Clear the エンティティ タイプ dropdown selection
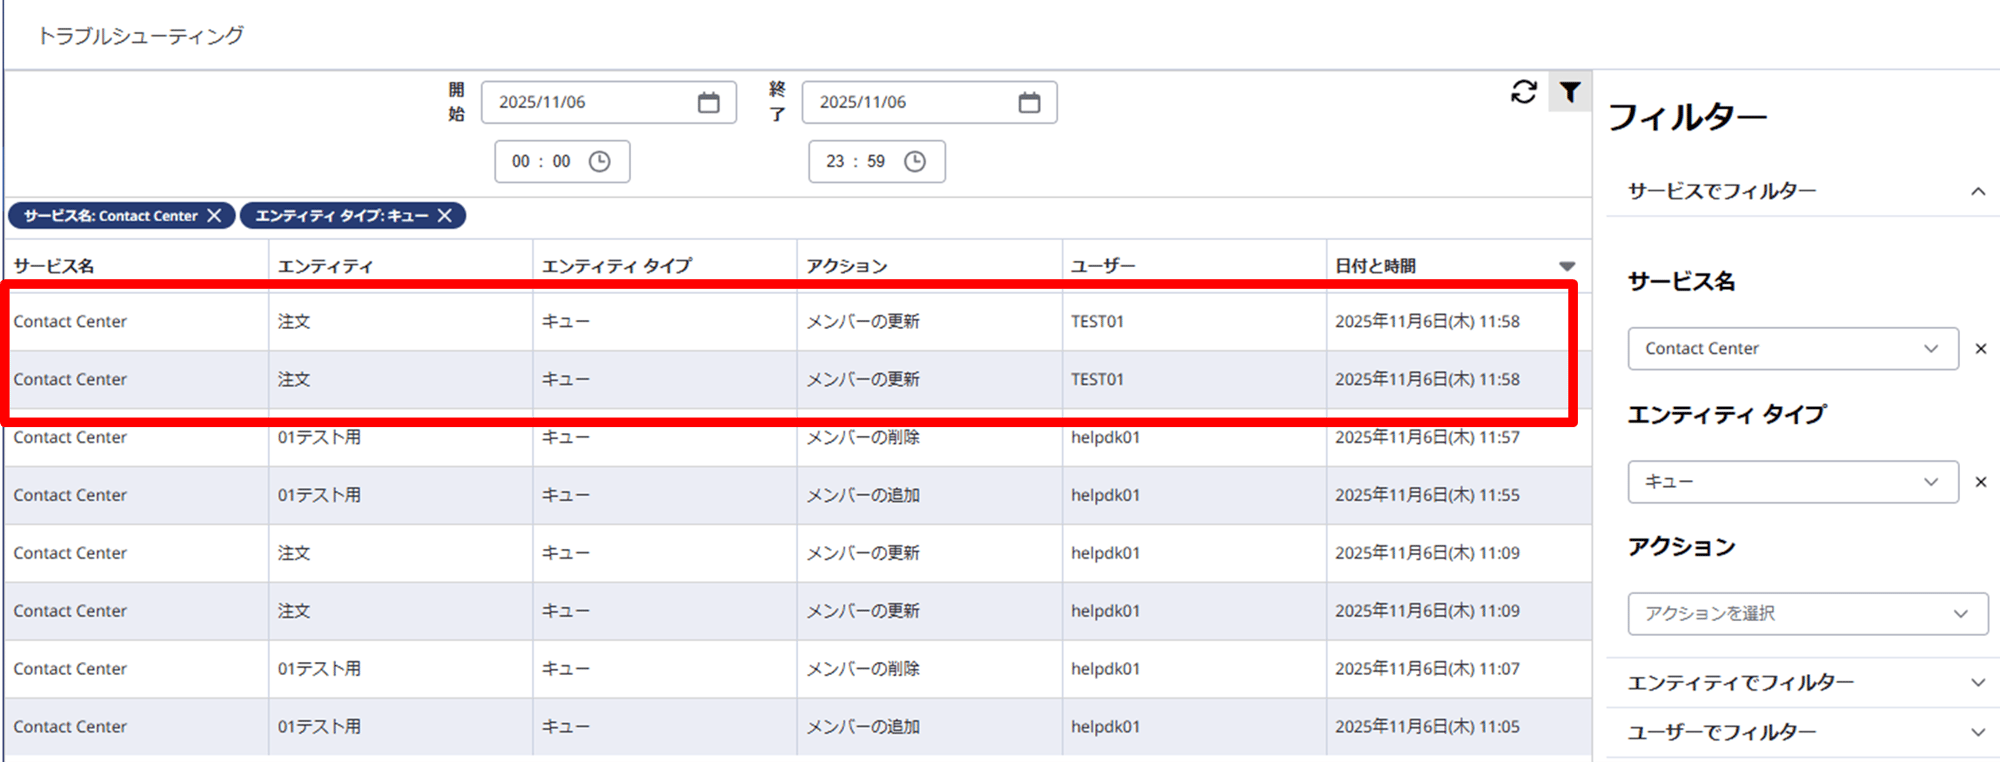This screenshot has width=2000, height=762. click(1980, 482)
